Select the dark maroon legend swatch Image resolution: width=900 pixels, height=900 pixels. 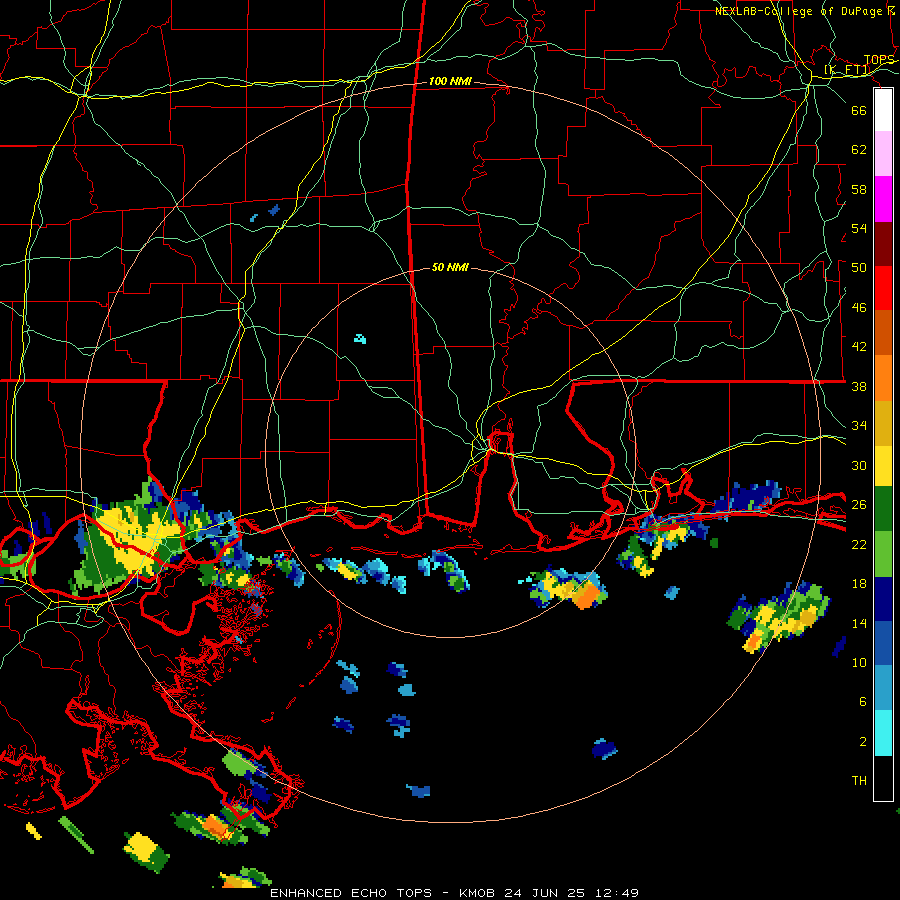(883, 244)
